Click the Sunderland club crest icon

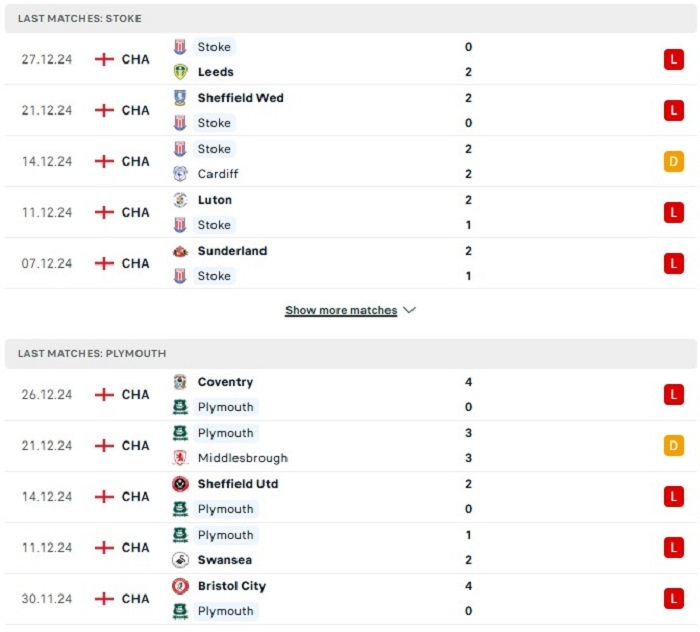click(x=180, y=251)
